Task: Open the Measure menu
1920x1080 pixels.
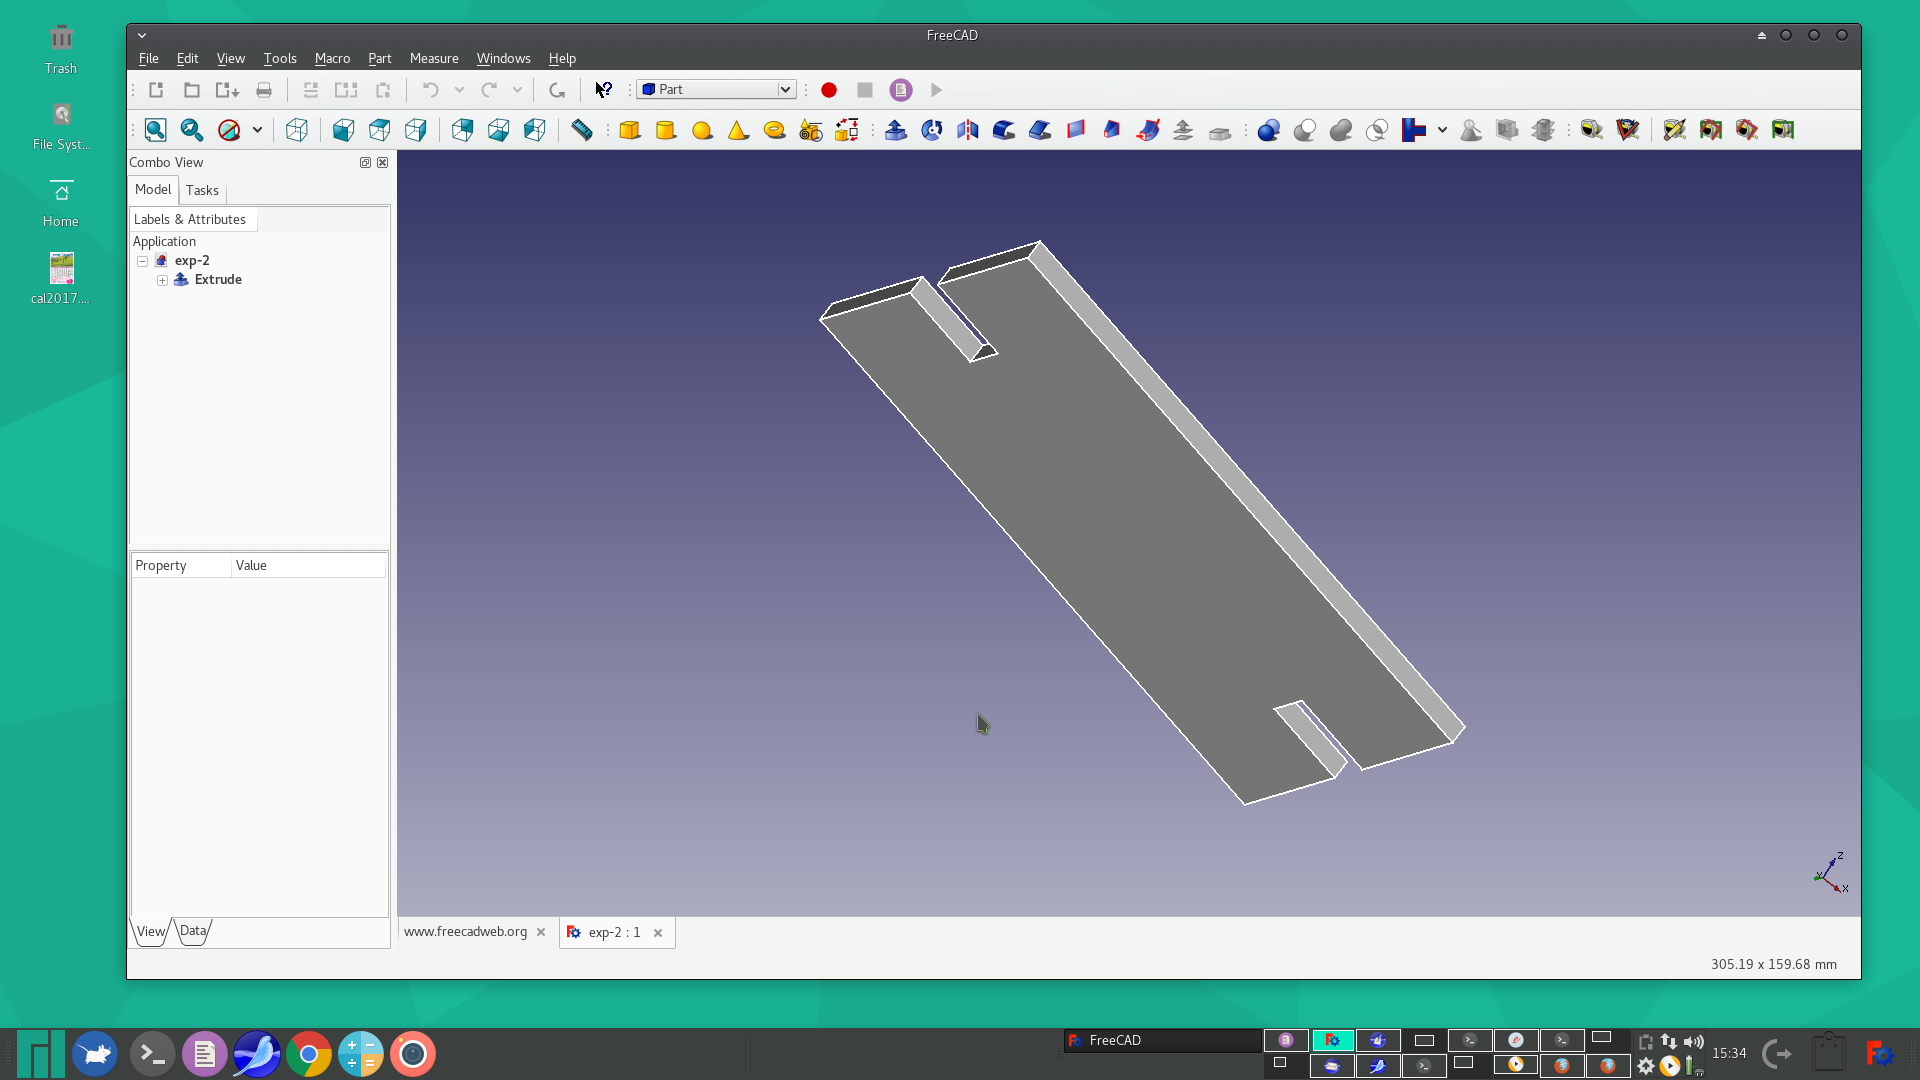Action: (x=434, y=58)
